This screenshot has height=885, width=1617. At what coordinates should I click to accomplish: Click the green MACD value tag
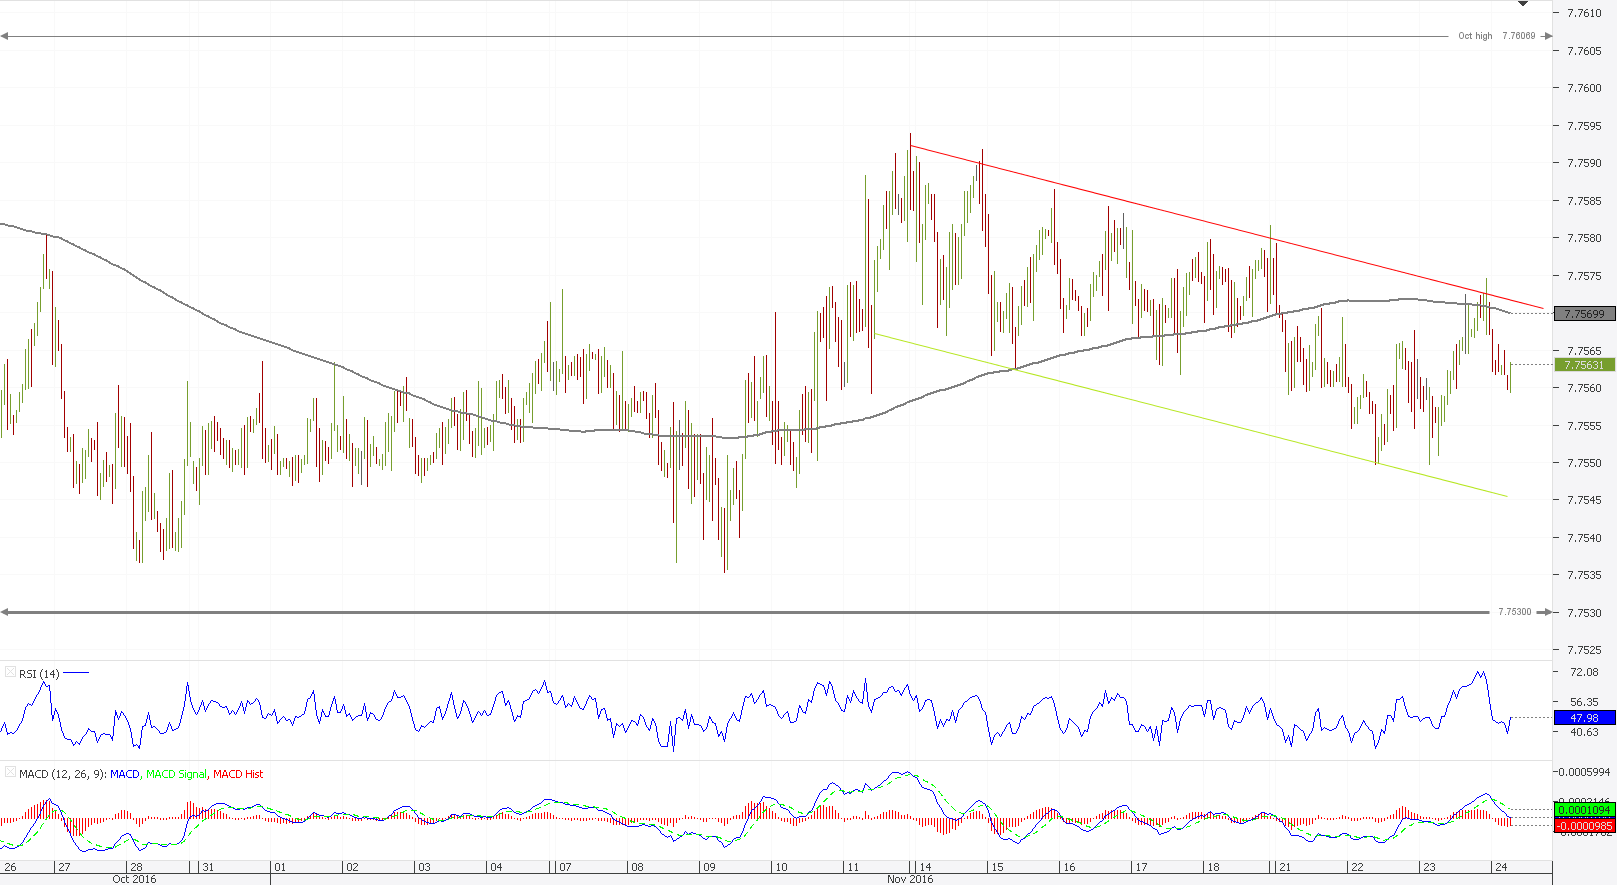click(1585, 809)
